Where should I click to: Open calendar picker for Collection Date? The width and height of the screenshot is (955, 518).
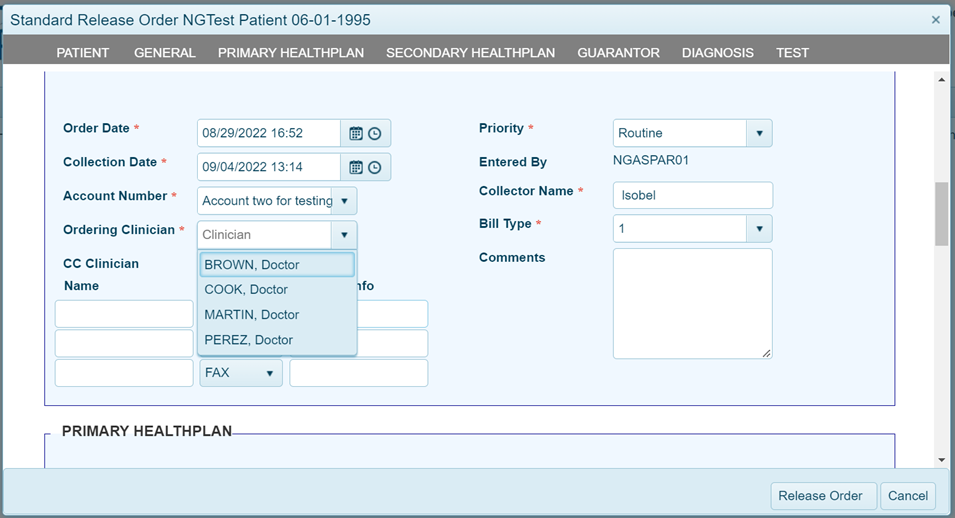point(356,167)
